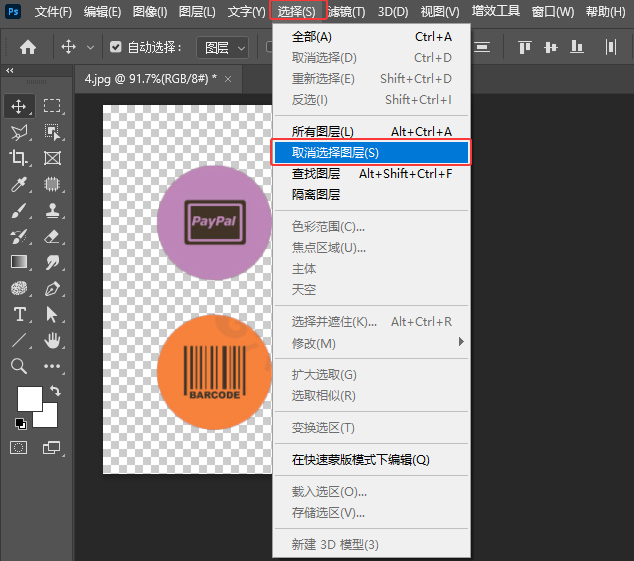
Task: Open the 滤镜(T) menu
Action: 347,12
